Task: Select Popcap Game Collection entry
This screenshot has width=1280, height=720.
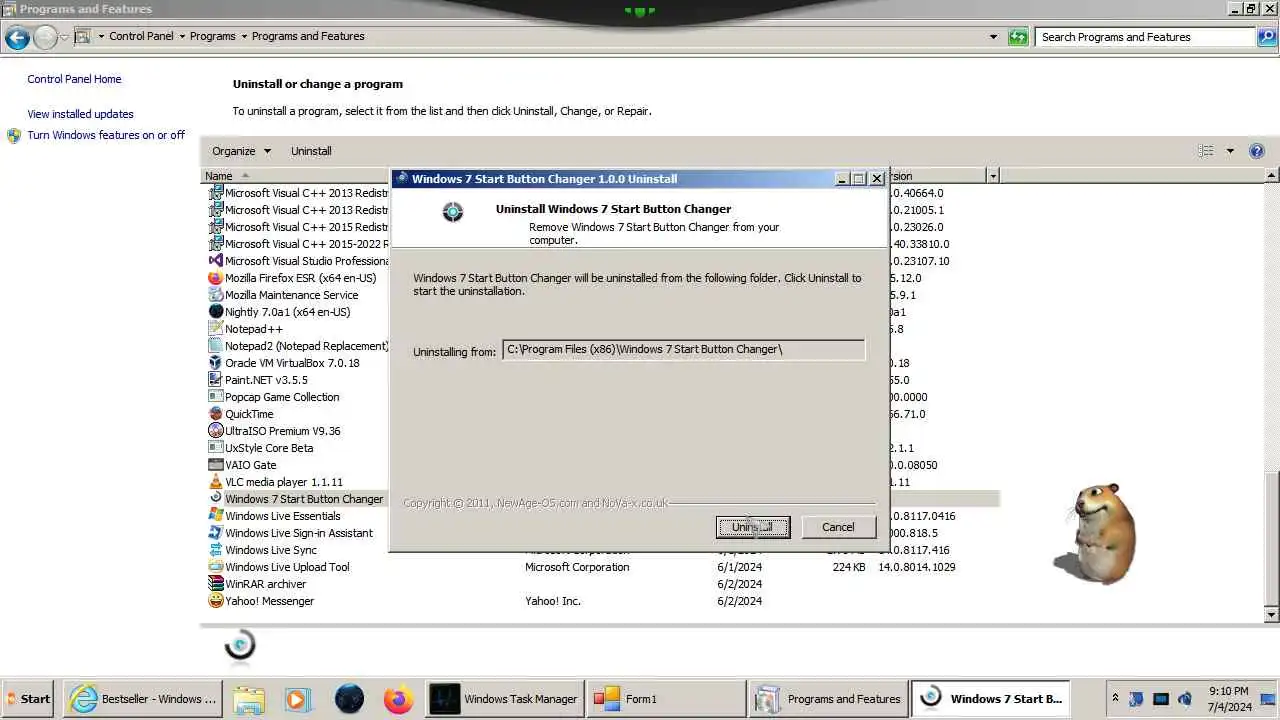Action: [x=282, y=397]
